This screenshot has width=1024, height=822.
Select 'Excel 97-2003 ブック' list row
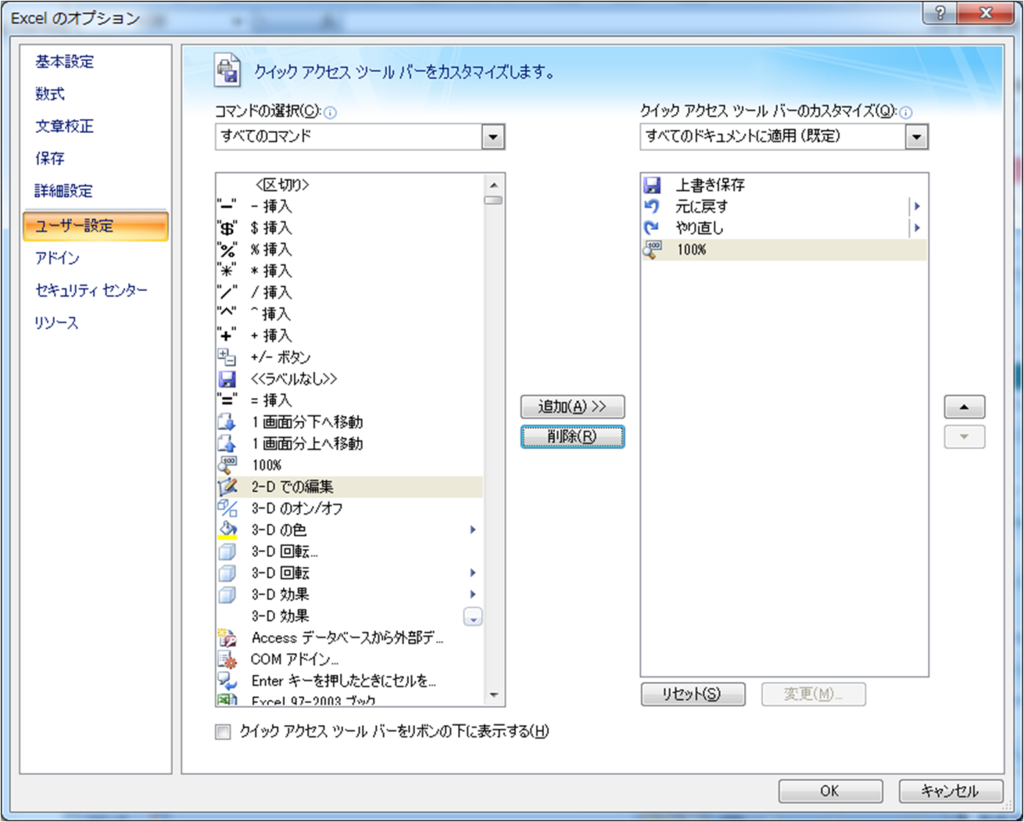click(349, 700)
